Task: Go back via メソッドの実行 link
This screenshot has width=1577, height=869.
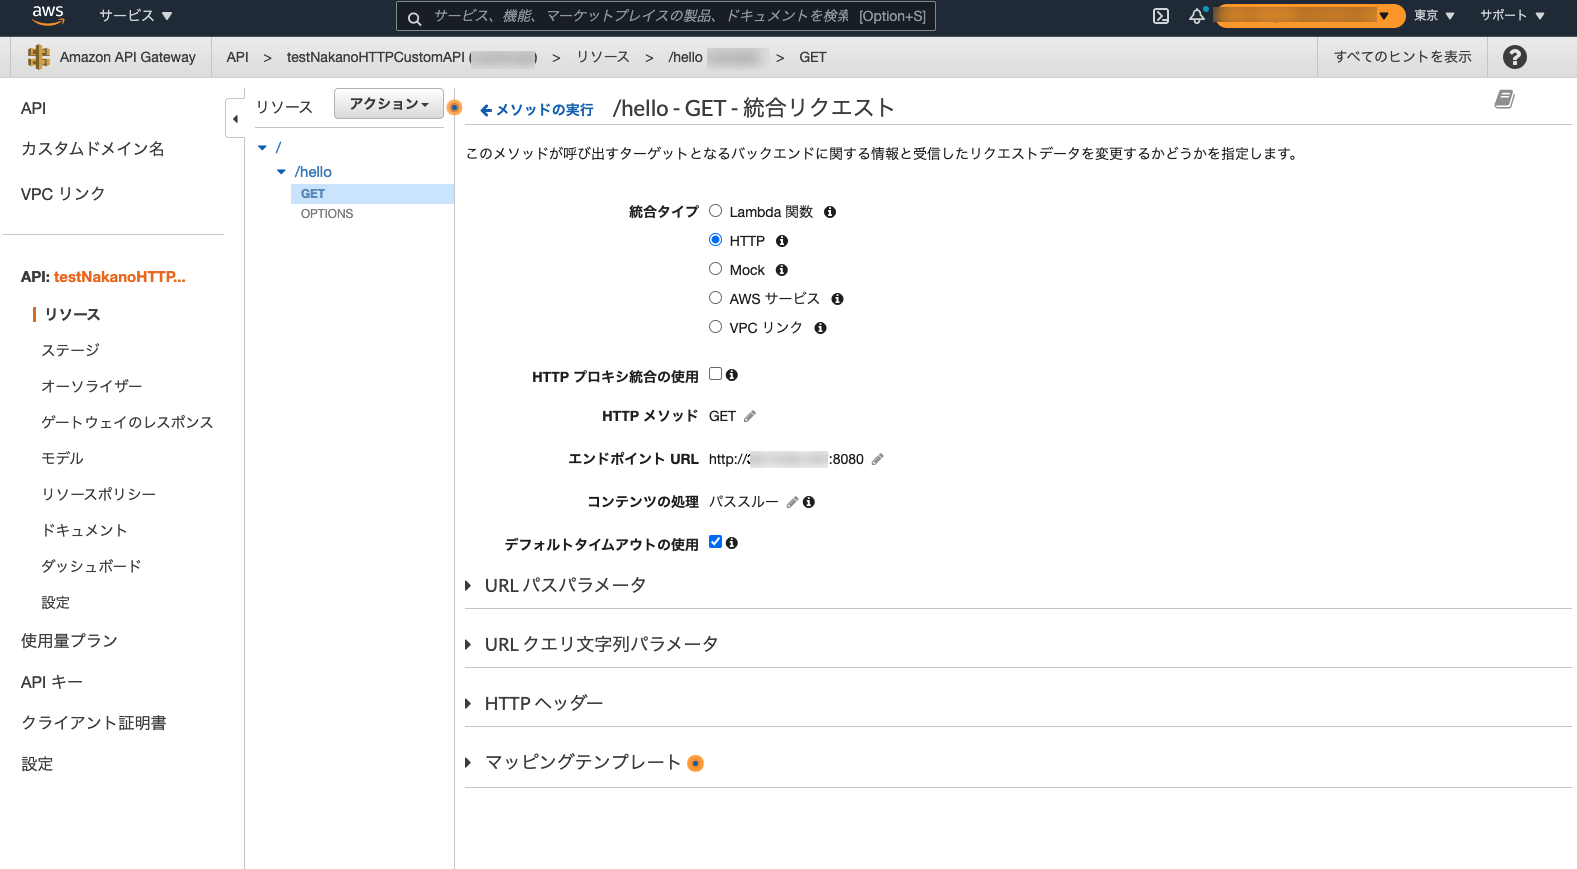Action: coord(537,110)
